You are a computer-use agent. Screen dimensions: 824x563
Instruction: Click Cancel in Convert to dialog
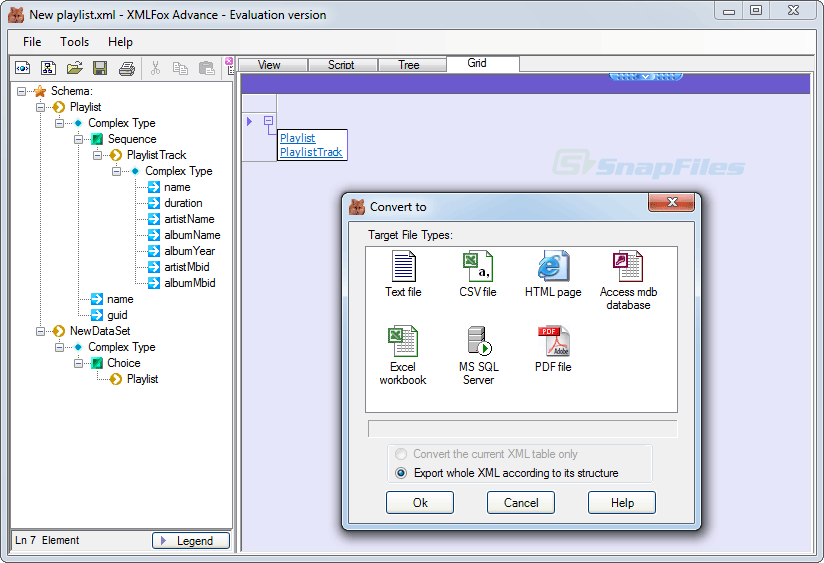point(521,503)
